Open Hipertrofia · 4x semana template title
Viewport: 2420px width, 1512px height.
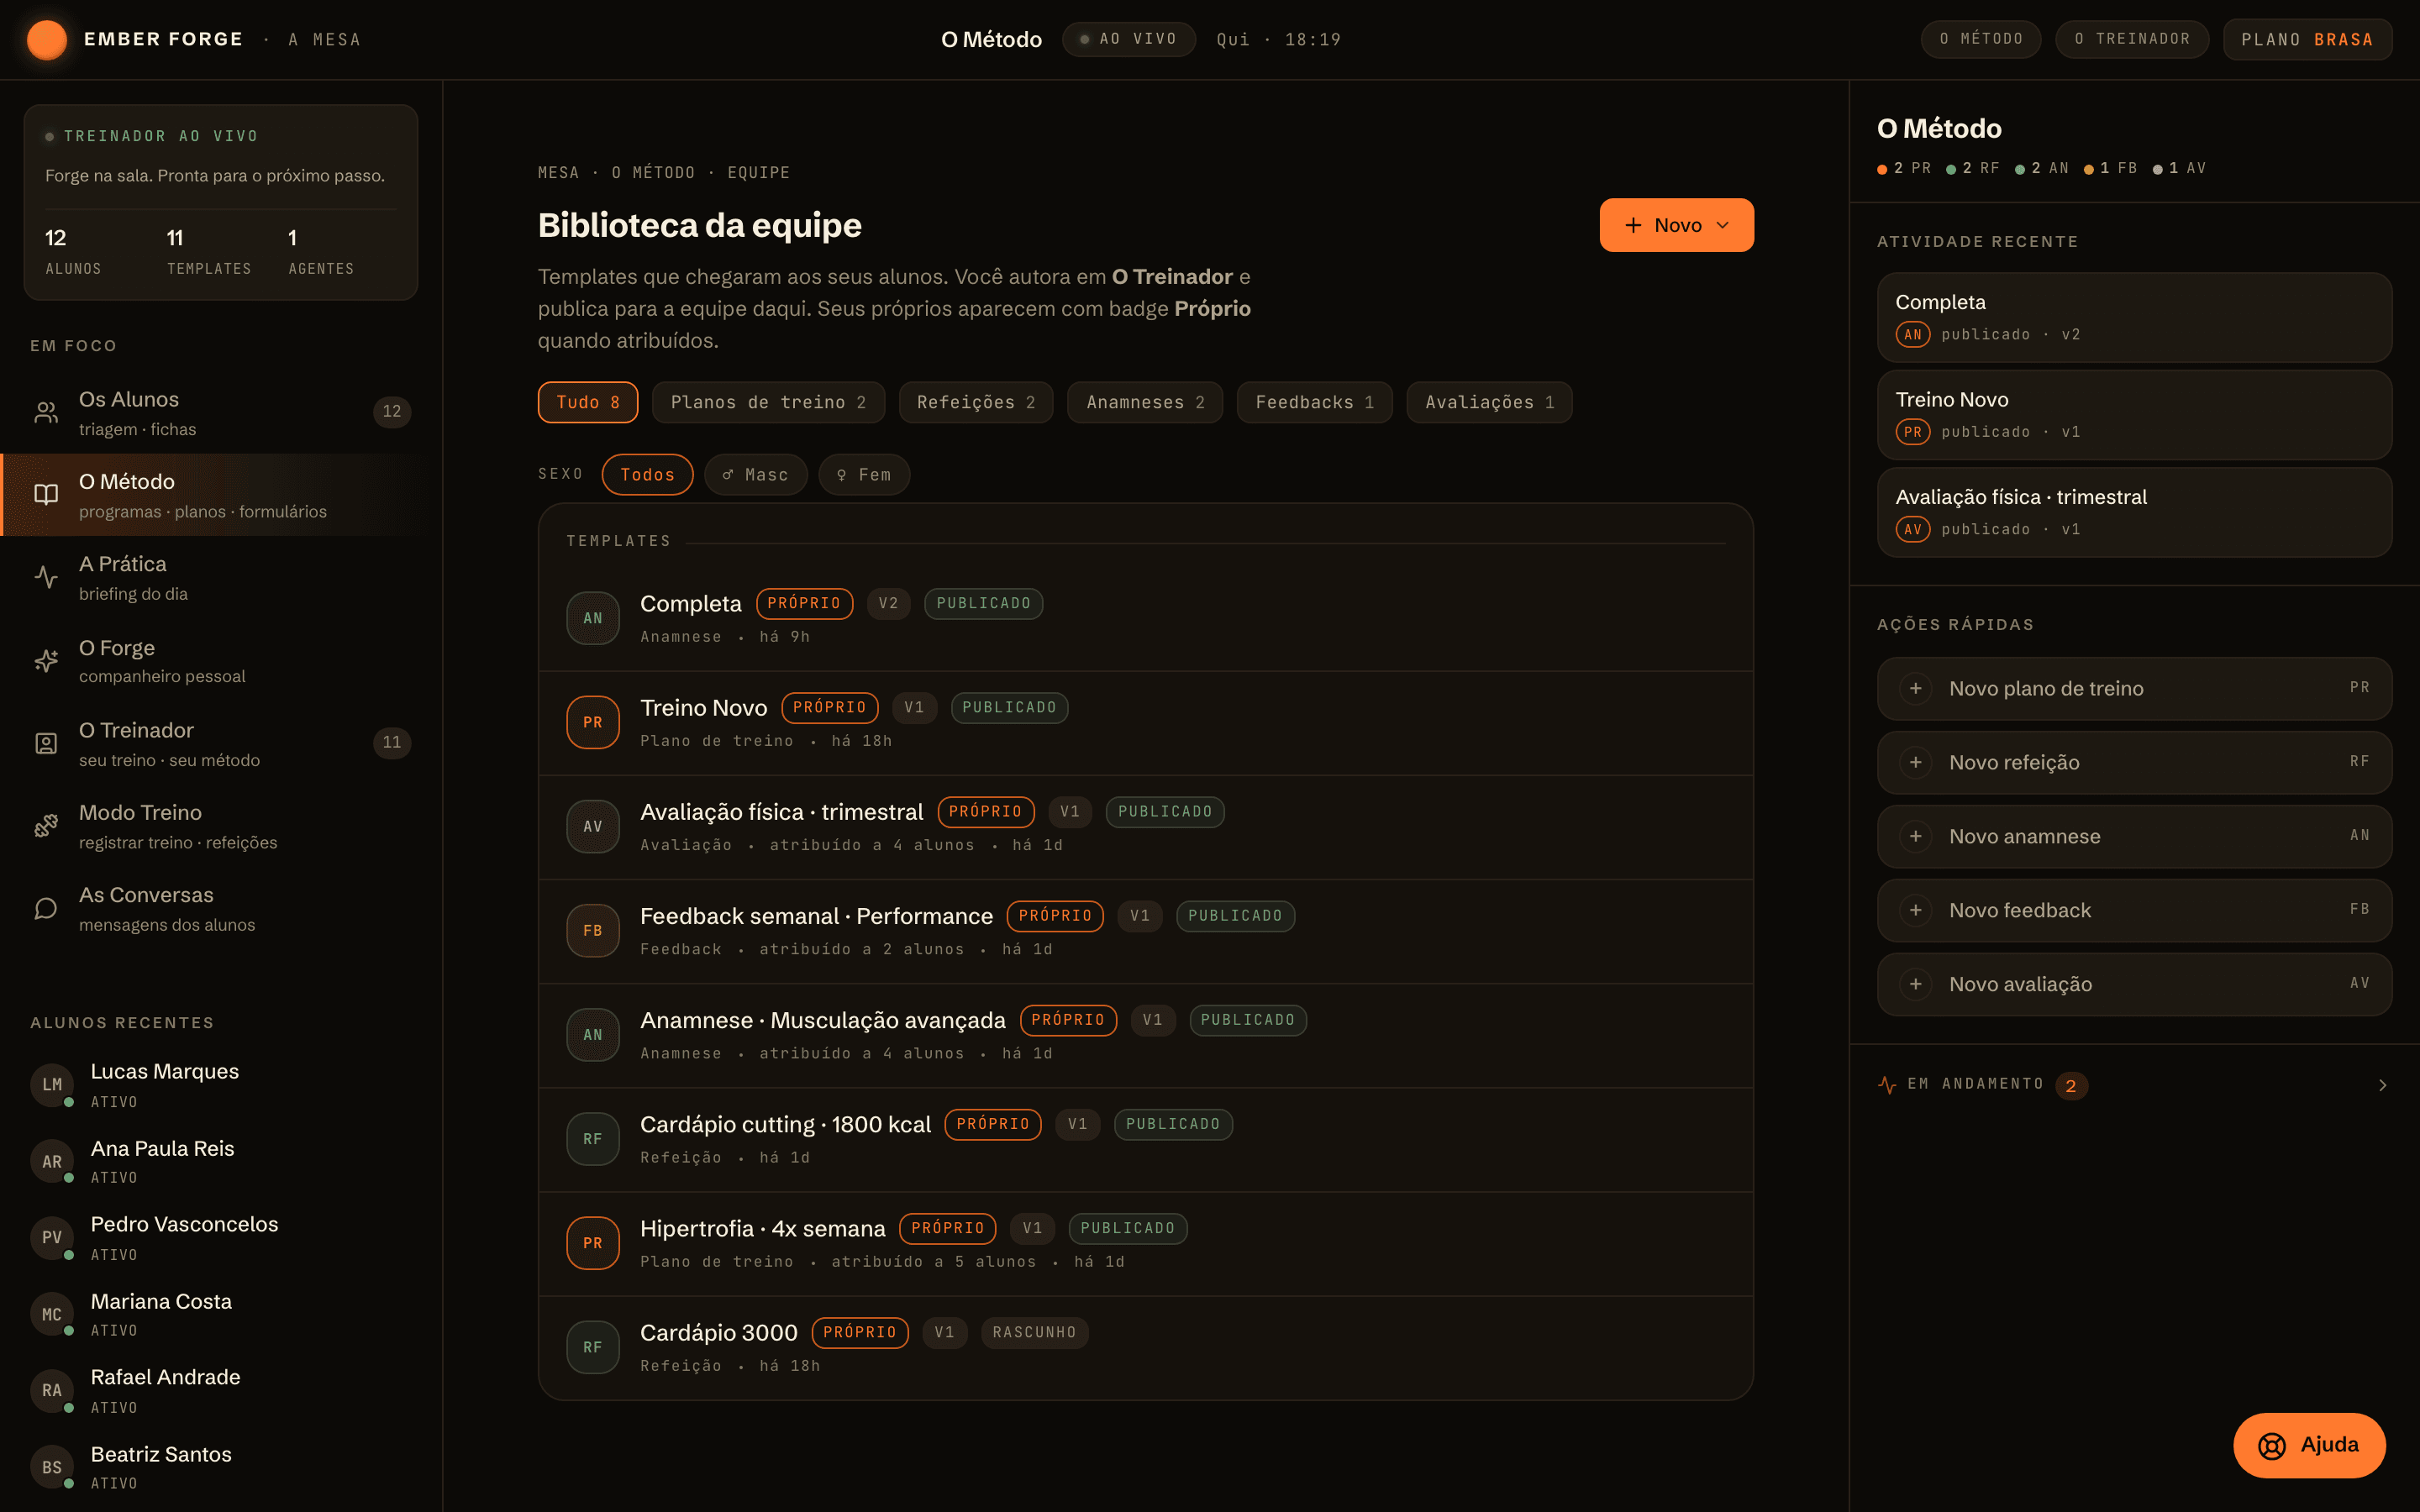(762, 1228)
